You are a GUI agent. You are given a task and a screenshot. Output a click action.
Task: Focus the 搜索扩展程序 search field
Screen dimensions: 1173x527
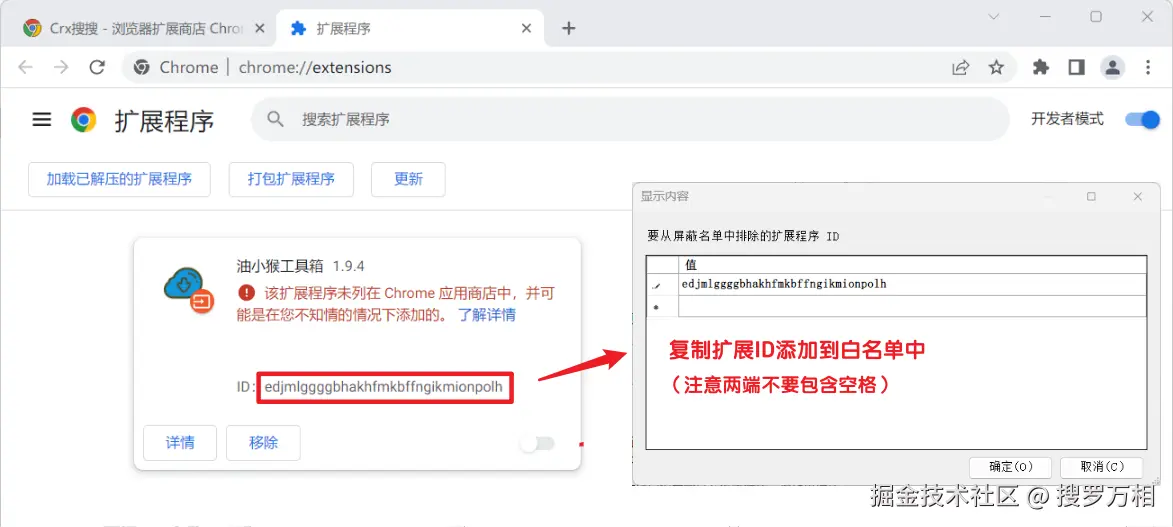point(630,119)
